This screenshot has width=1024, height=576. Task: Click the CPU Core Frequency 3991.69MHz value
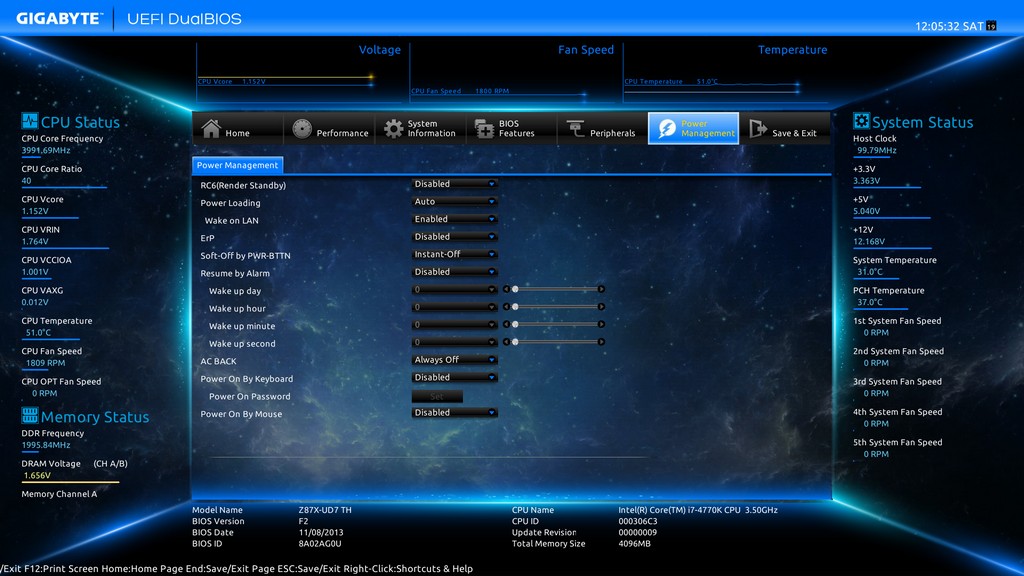click(x=46, y=150)
